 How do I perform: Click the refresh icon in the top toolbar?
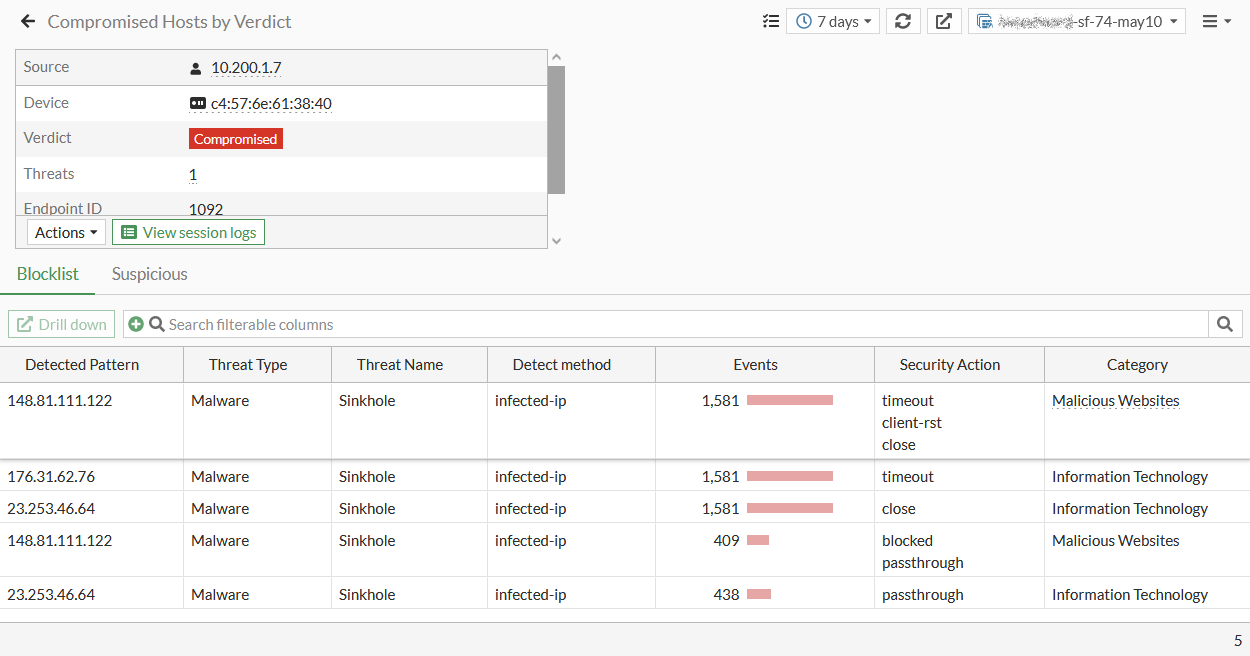coord(903,21)
